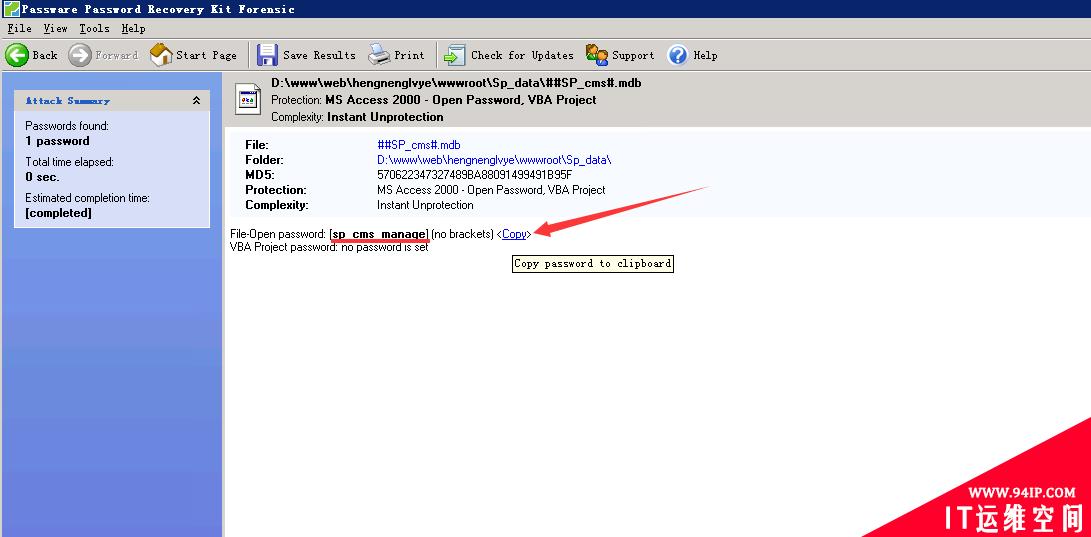The width and height of the screenshot is (1091, 537).
Task: Click the blue Help question mark icon
Action: pyautogui.click(x=678, y=55)
